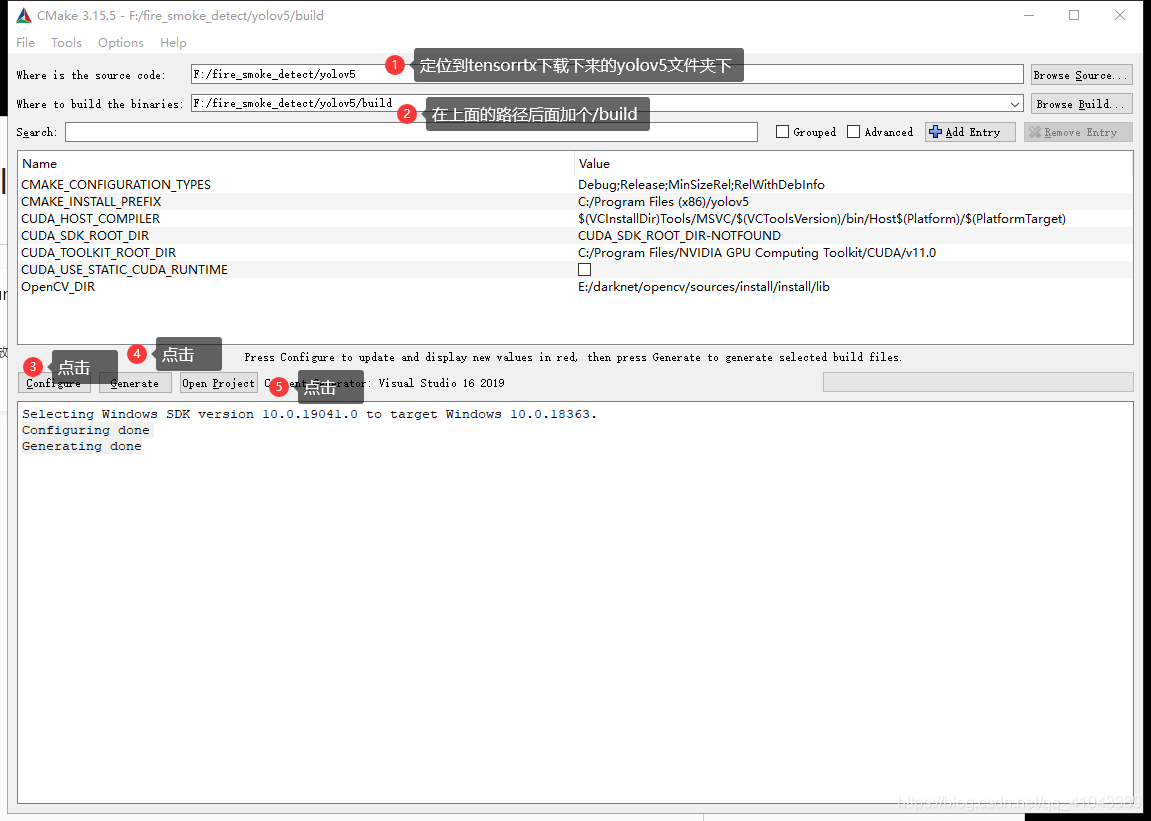
Task: Select the CUDA_TOOLKIT_ROOT_DIR entry
Action: pyautogui.click(x=98, y=253)
